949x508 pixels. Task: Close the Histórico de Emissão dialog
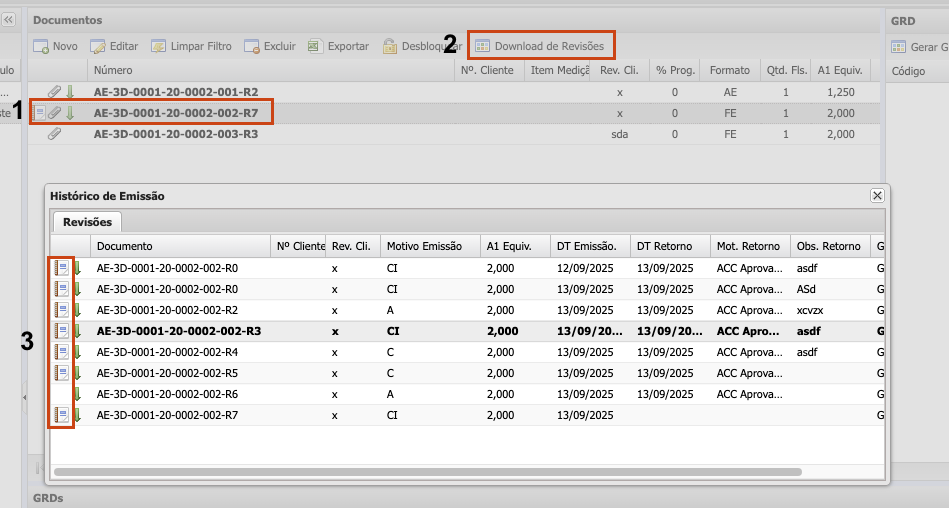point(877,196)
